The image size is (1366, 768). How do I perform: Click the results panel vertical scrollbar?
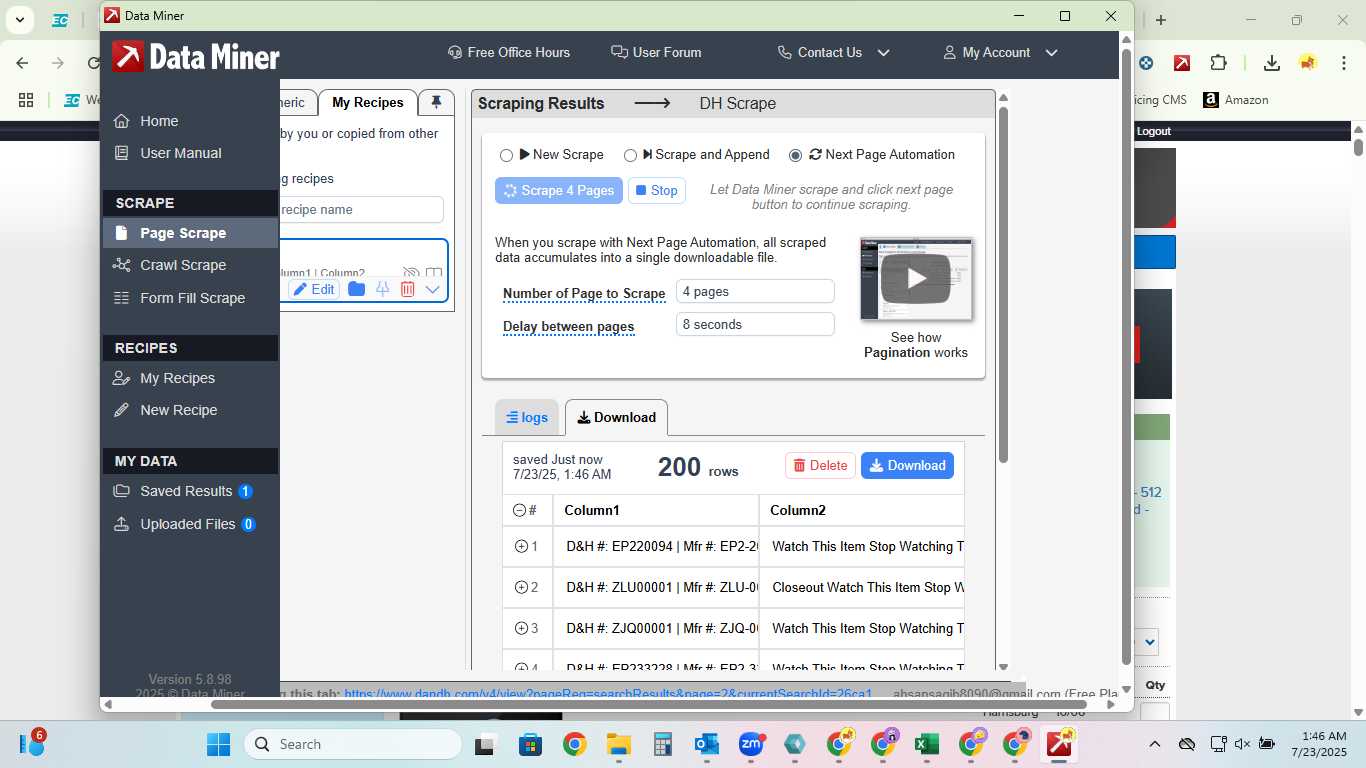(1003, 285)
